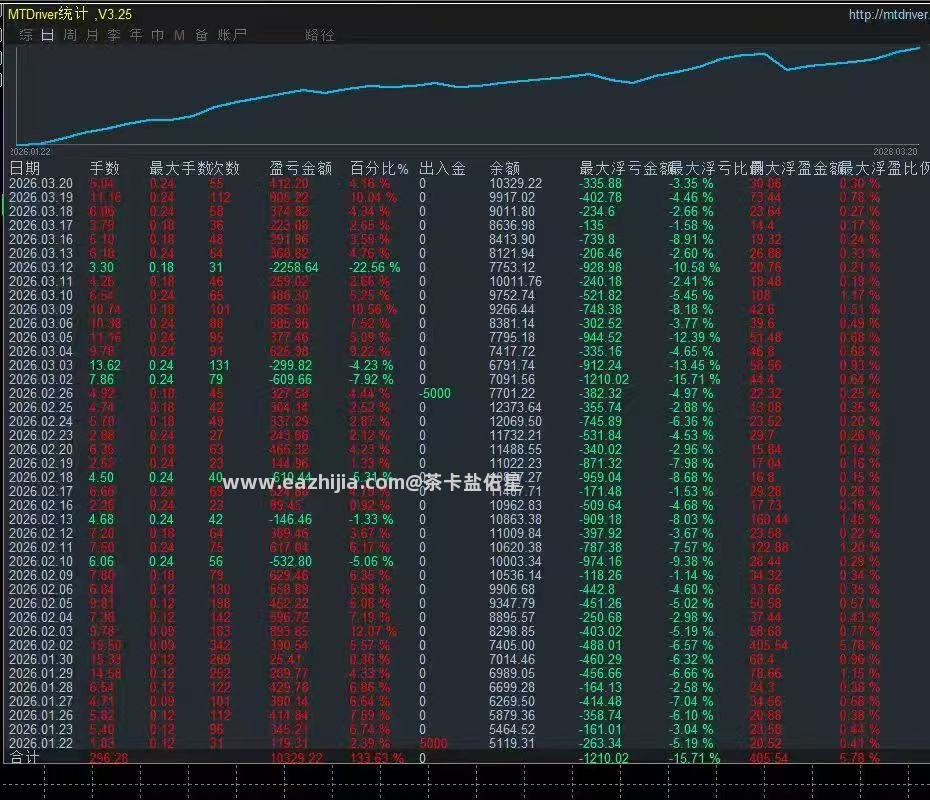
Task: Click balance value 8636.98
Action: pyautogui.click(x=512, y=225)
